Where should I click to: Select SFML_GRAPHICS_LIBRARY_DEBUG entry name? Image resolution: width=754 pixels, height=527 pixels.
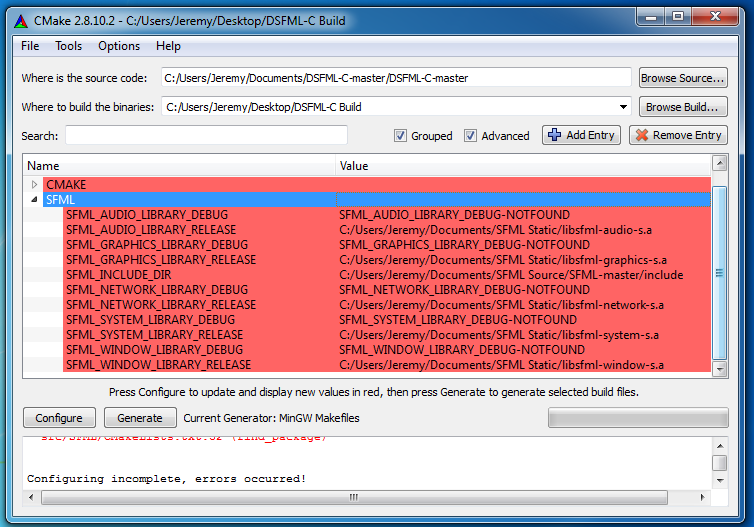[x=157, y=244]
